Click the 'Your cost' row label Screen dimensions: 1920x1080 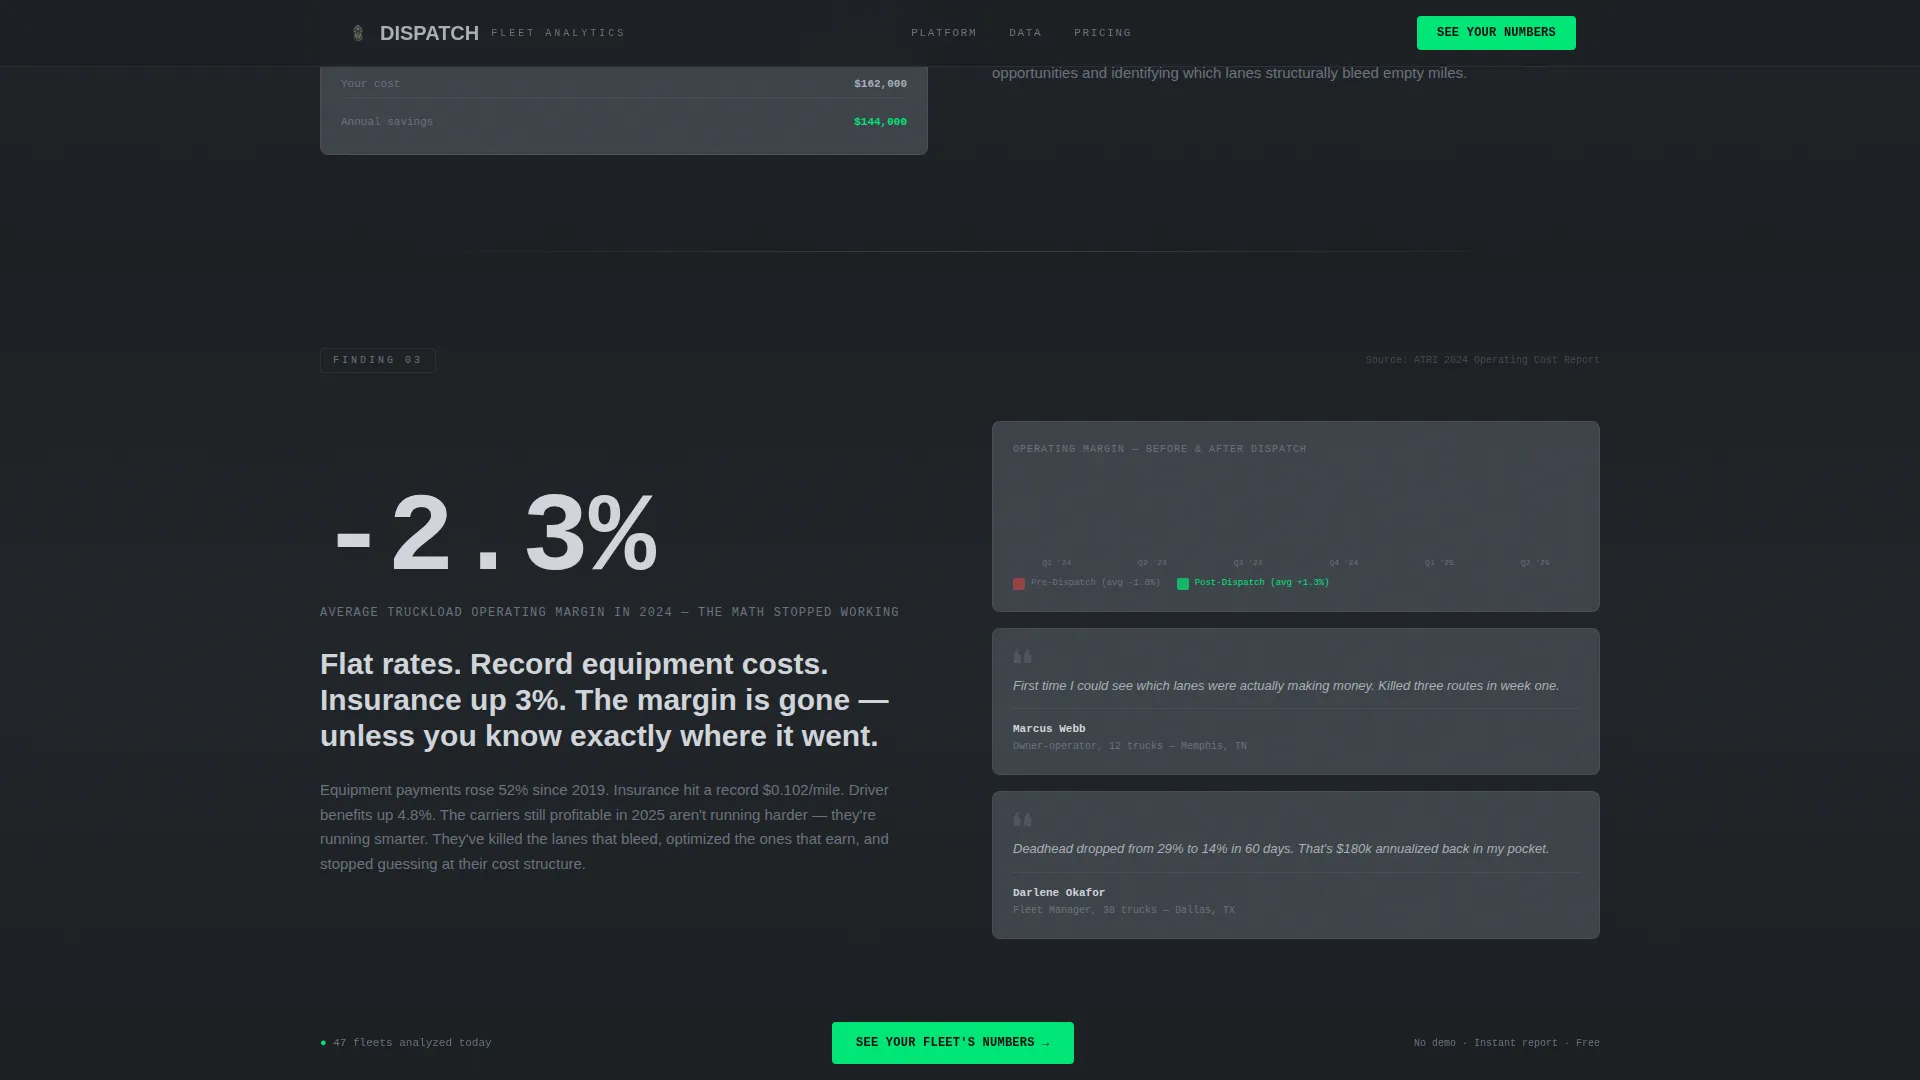pos(370,84)
